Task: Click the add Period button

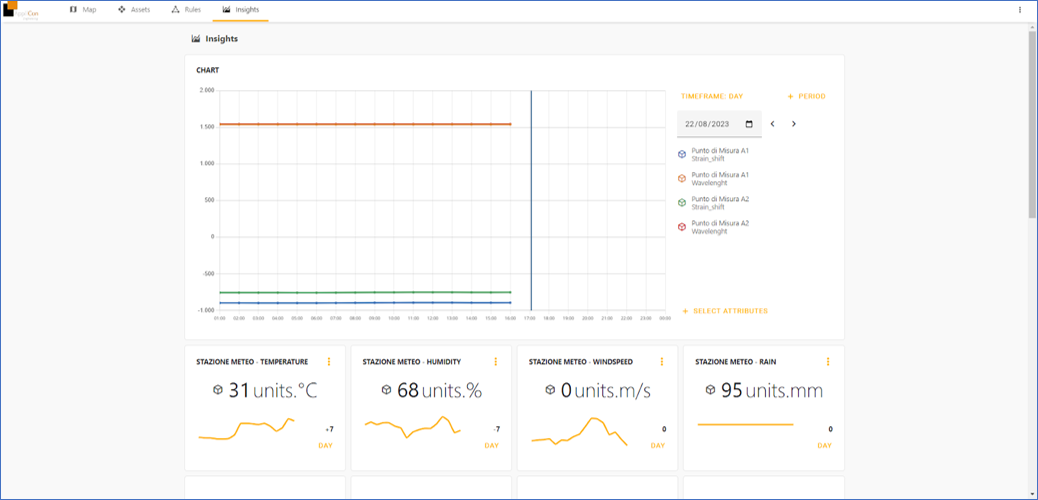Action: click(x=806, y=97)
